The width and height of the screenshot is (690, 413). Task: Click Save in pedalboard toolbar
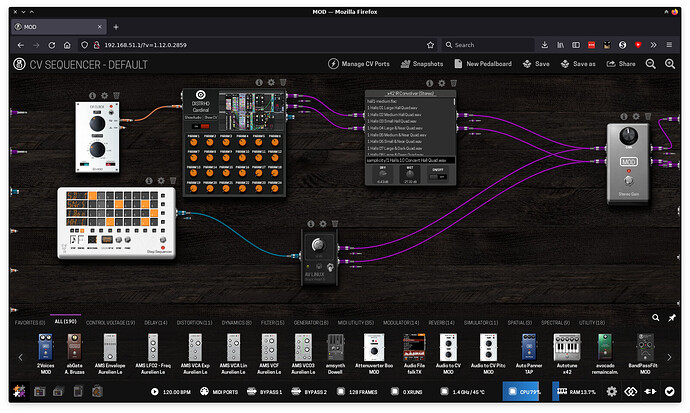[536, 64]
